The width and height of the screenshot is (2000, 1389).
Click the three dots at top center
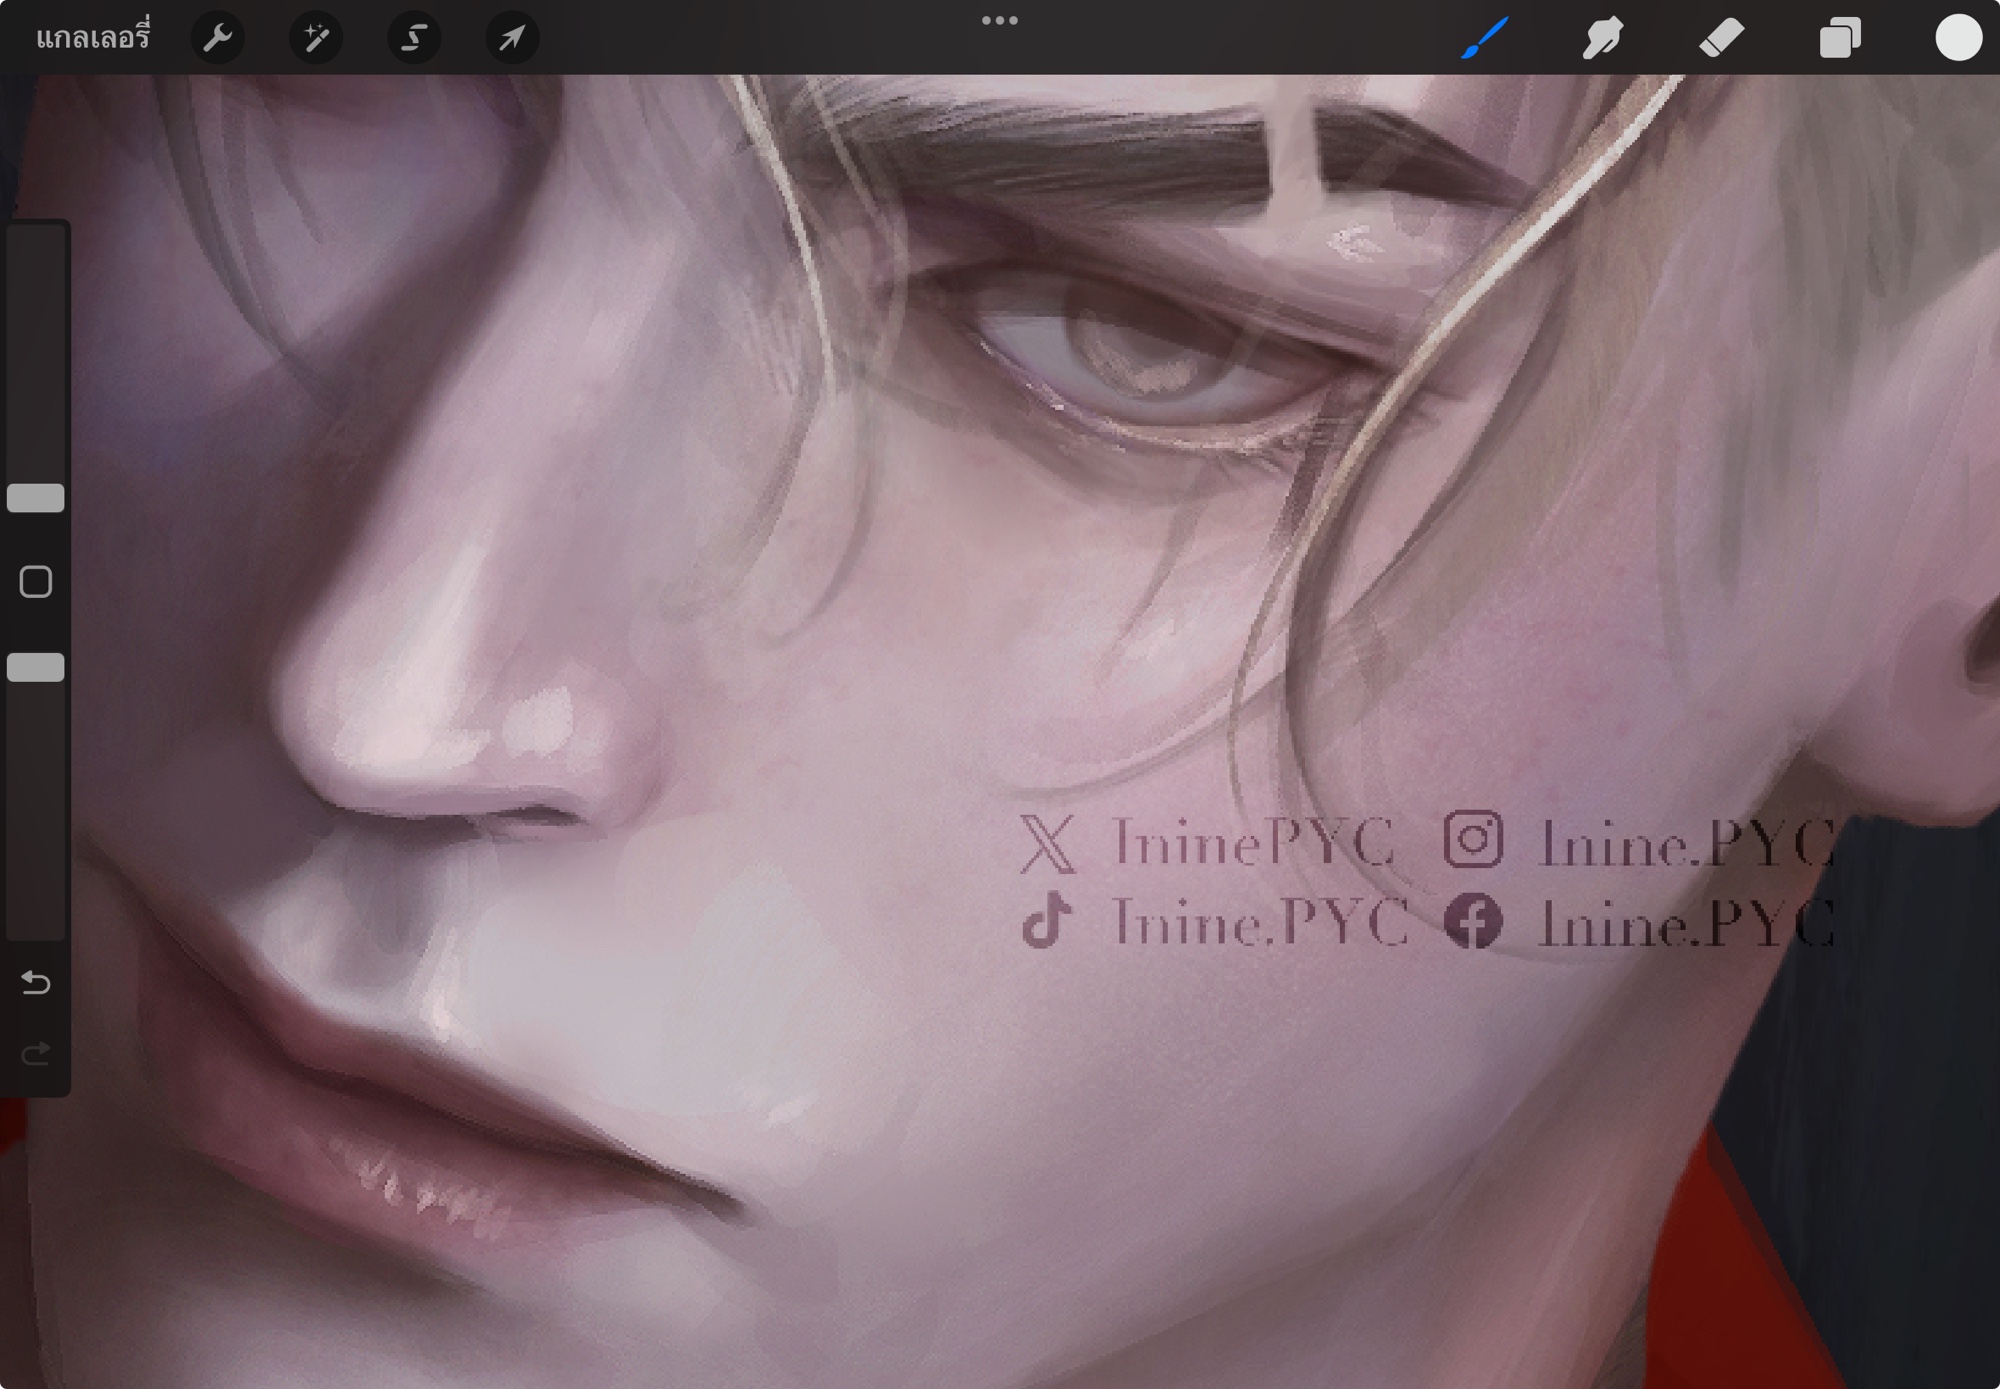coord(999,20)
